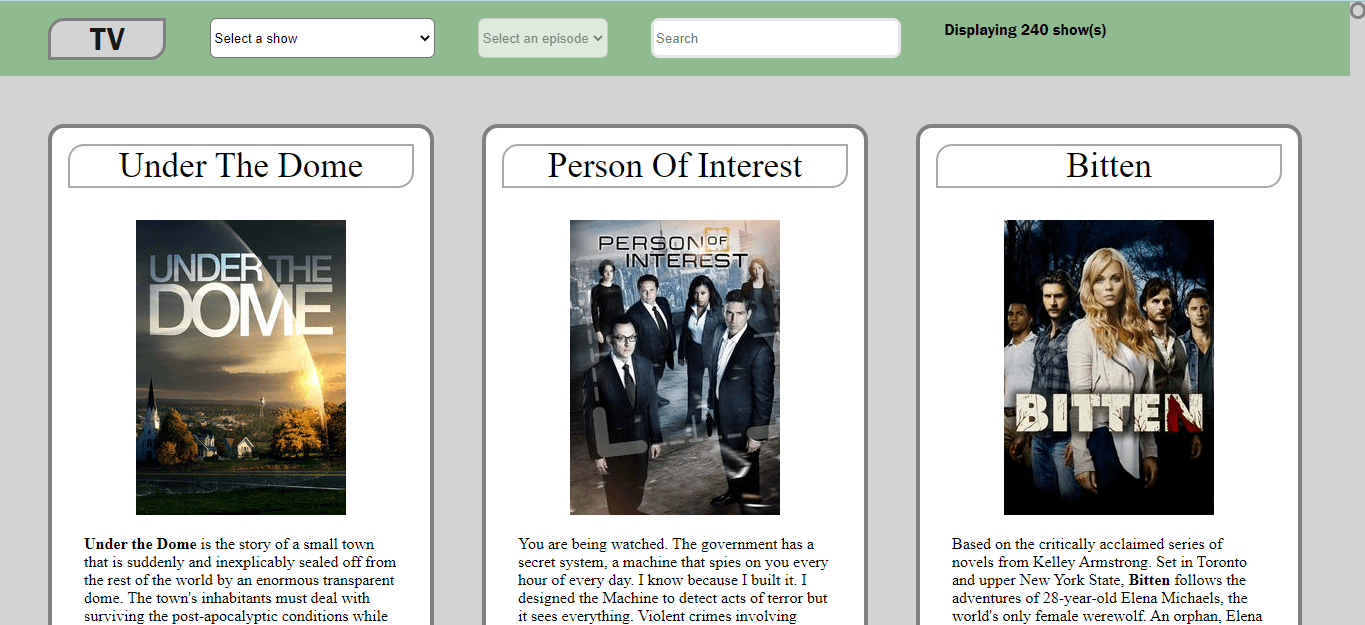The image size is (1365, 625).
Task: Click the 'Displaying 240 show(s)' text
Action: [x=1025, y=30]
